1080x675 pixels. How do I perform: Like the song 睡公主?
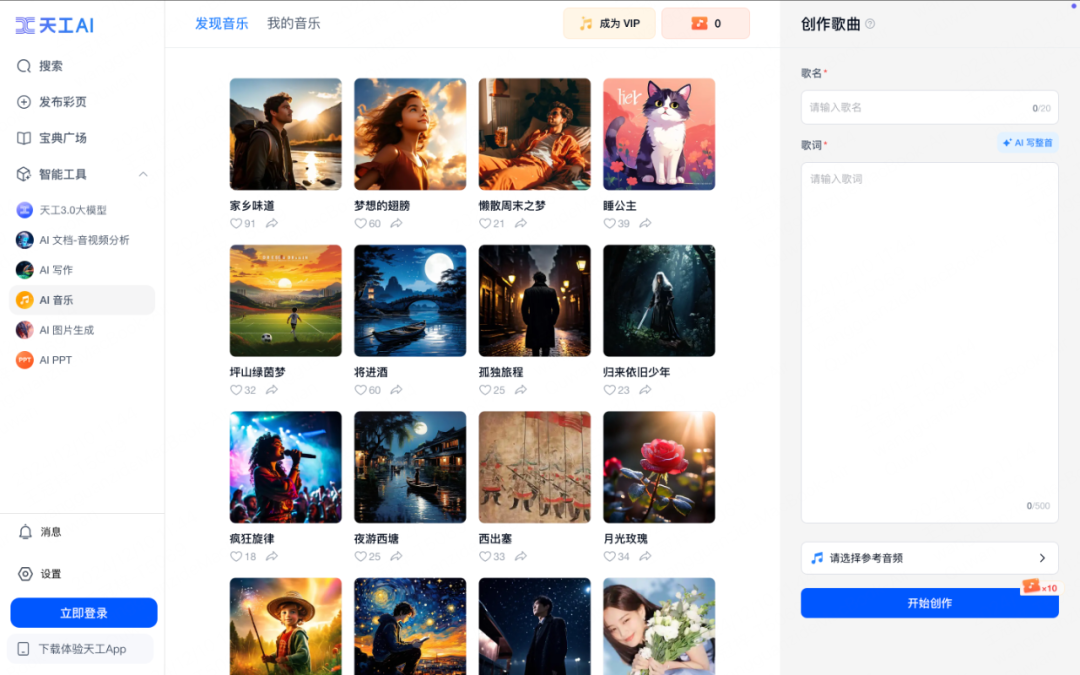[x=609, y=224]
